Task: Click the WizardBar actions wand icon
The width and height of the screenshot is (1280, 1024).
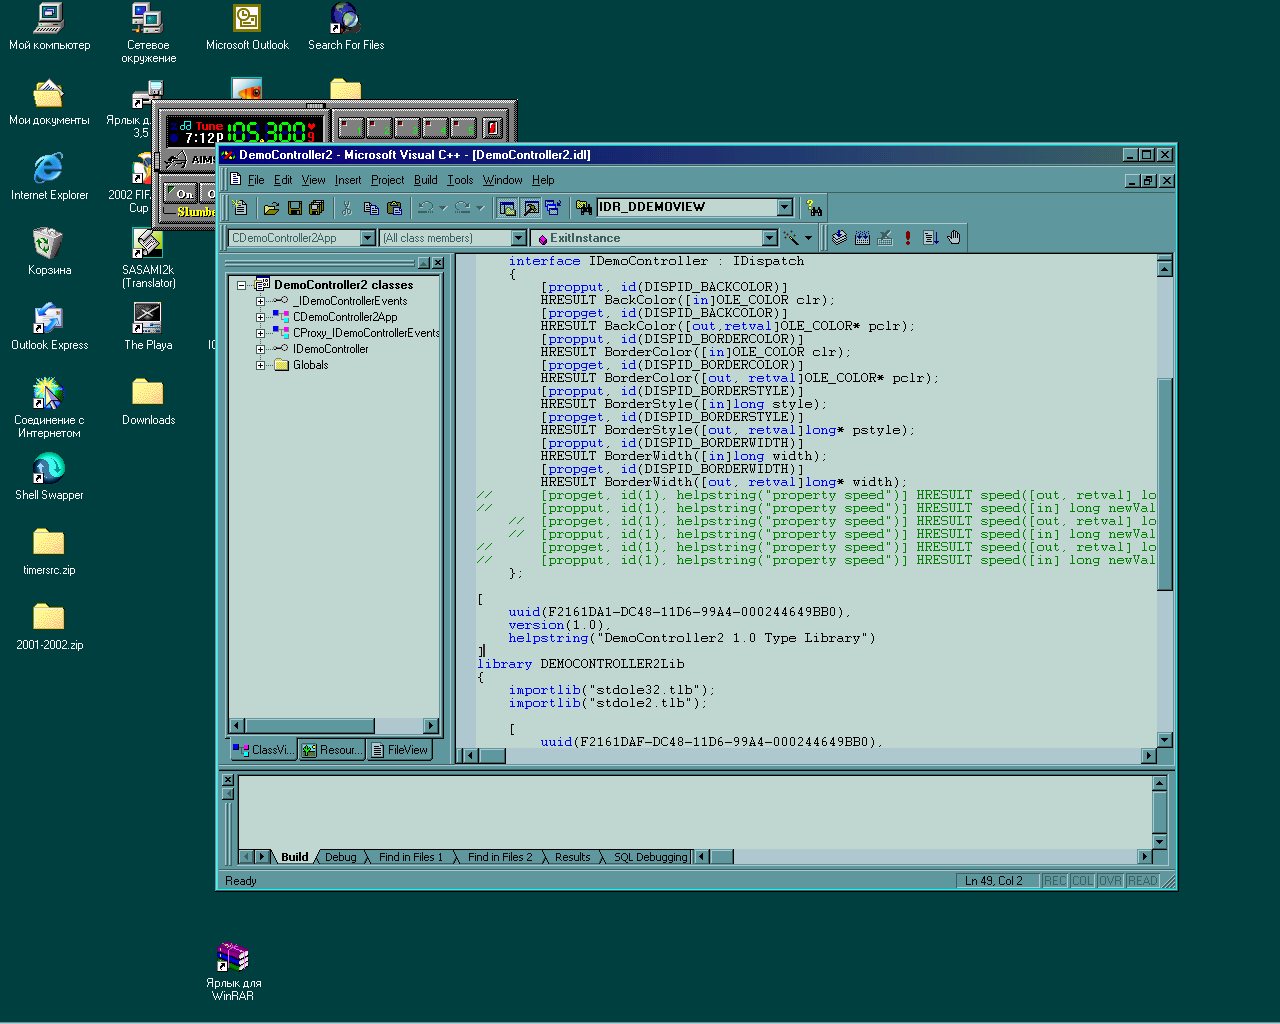Action: 791,238
